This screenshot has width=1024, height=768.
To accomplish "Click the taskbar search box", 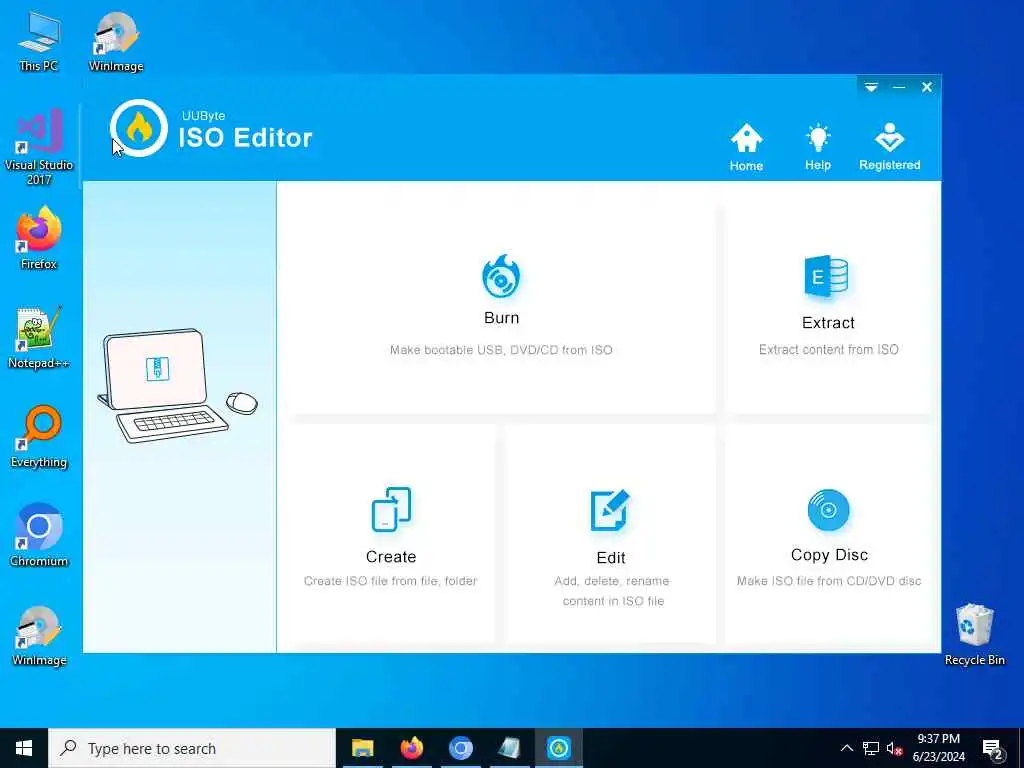I will (x=192, y=748).
